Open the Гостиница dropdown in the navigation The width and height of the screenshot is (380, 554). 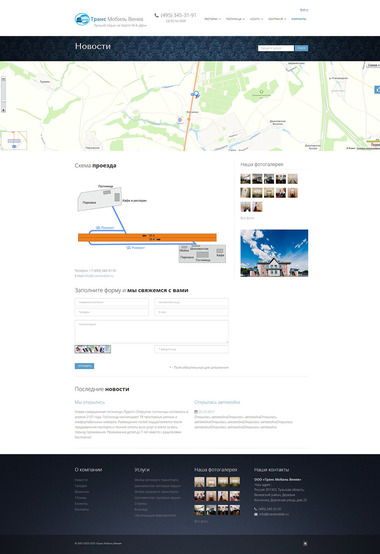pos(235,19)
